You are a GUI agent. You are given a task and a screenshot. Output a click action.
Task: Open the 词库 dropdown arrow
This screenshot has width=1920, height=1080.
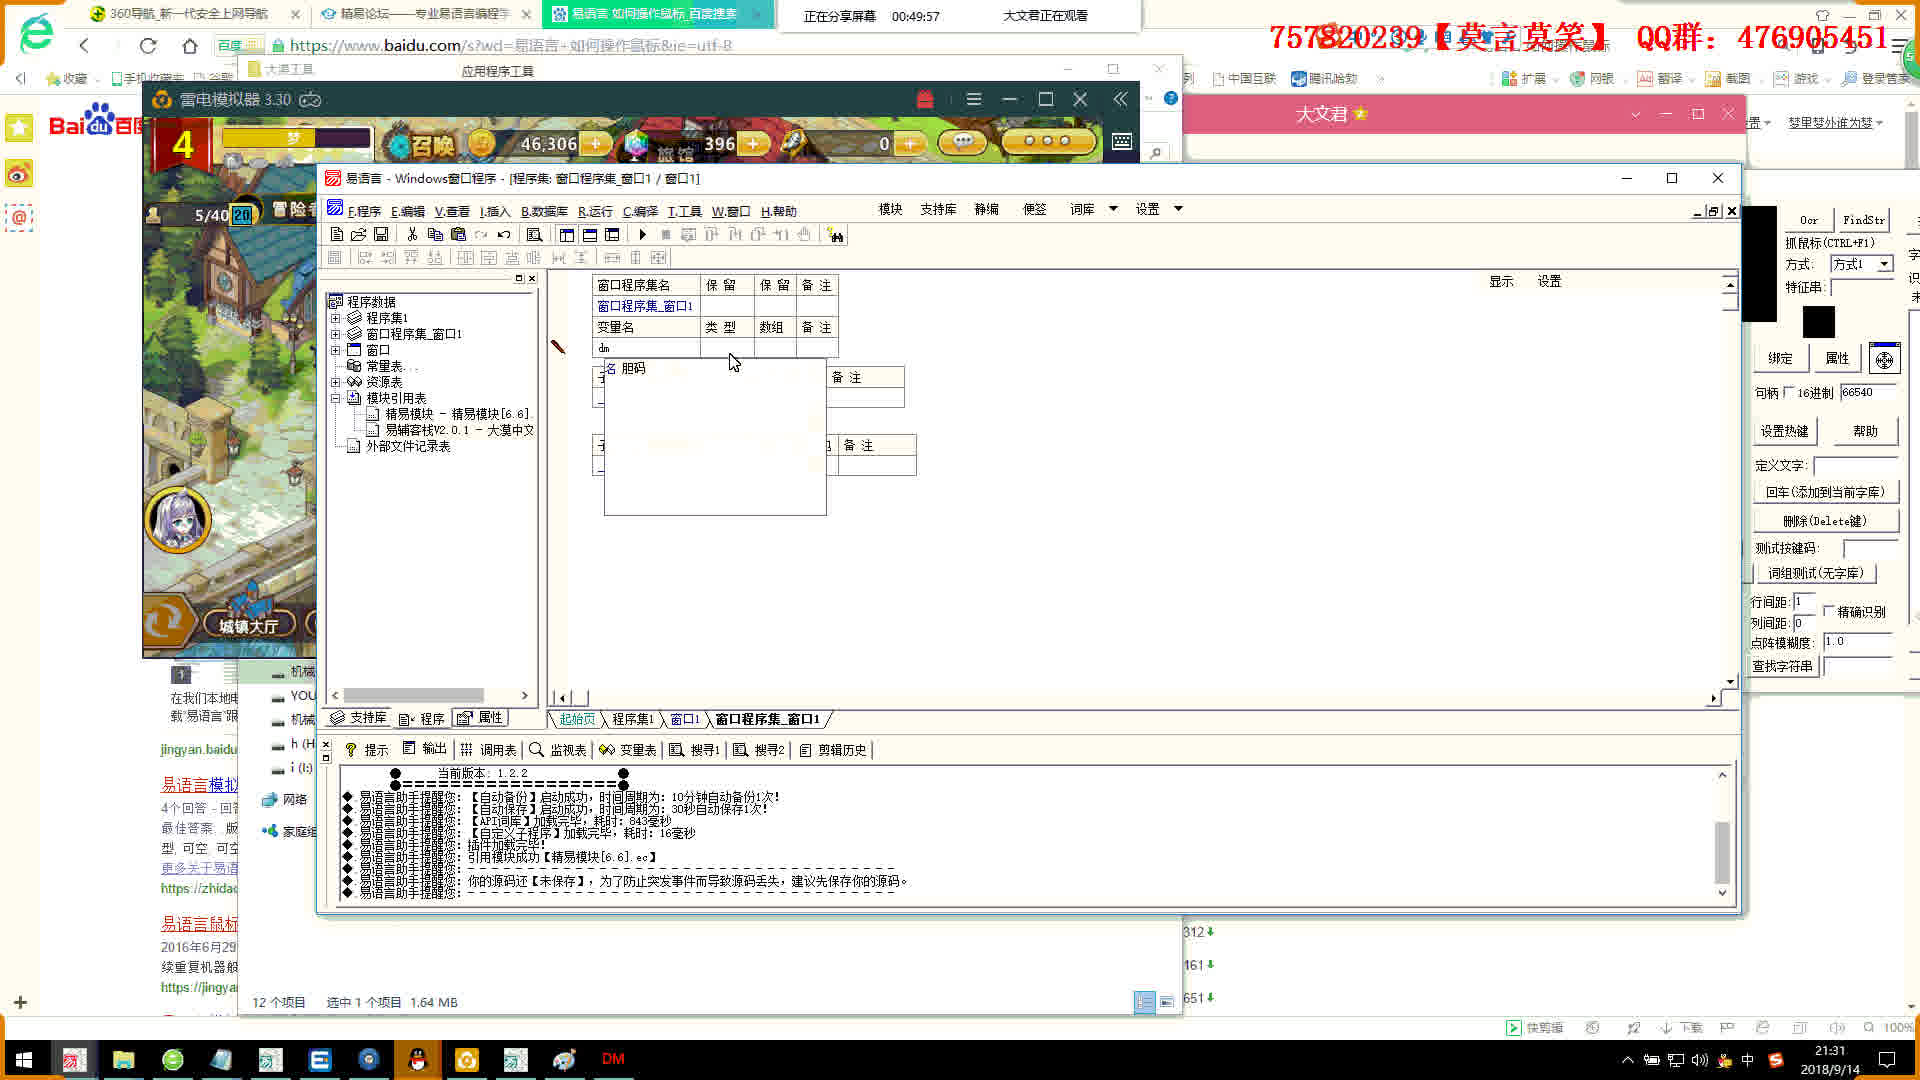[1113, 209]
